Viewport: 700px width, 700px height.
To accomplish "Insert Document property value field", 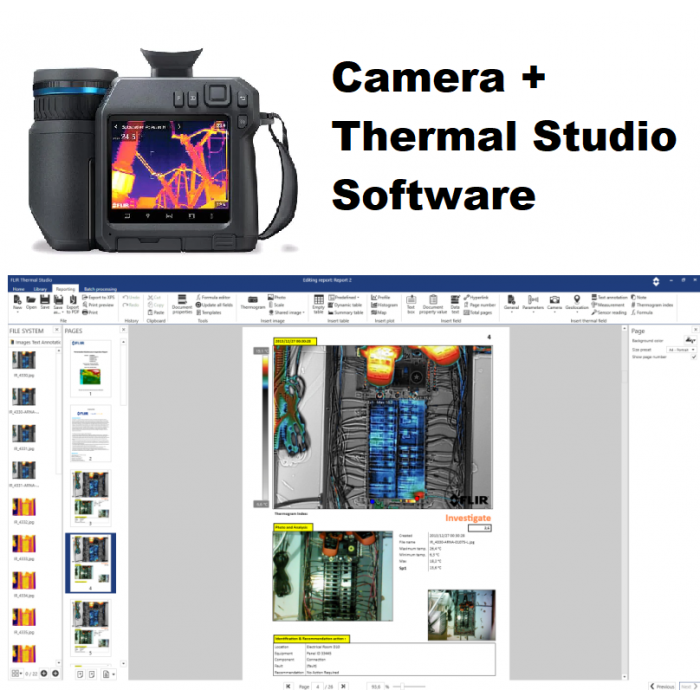I will [433, 304].
